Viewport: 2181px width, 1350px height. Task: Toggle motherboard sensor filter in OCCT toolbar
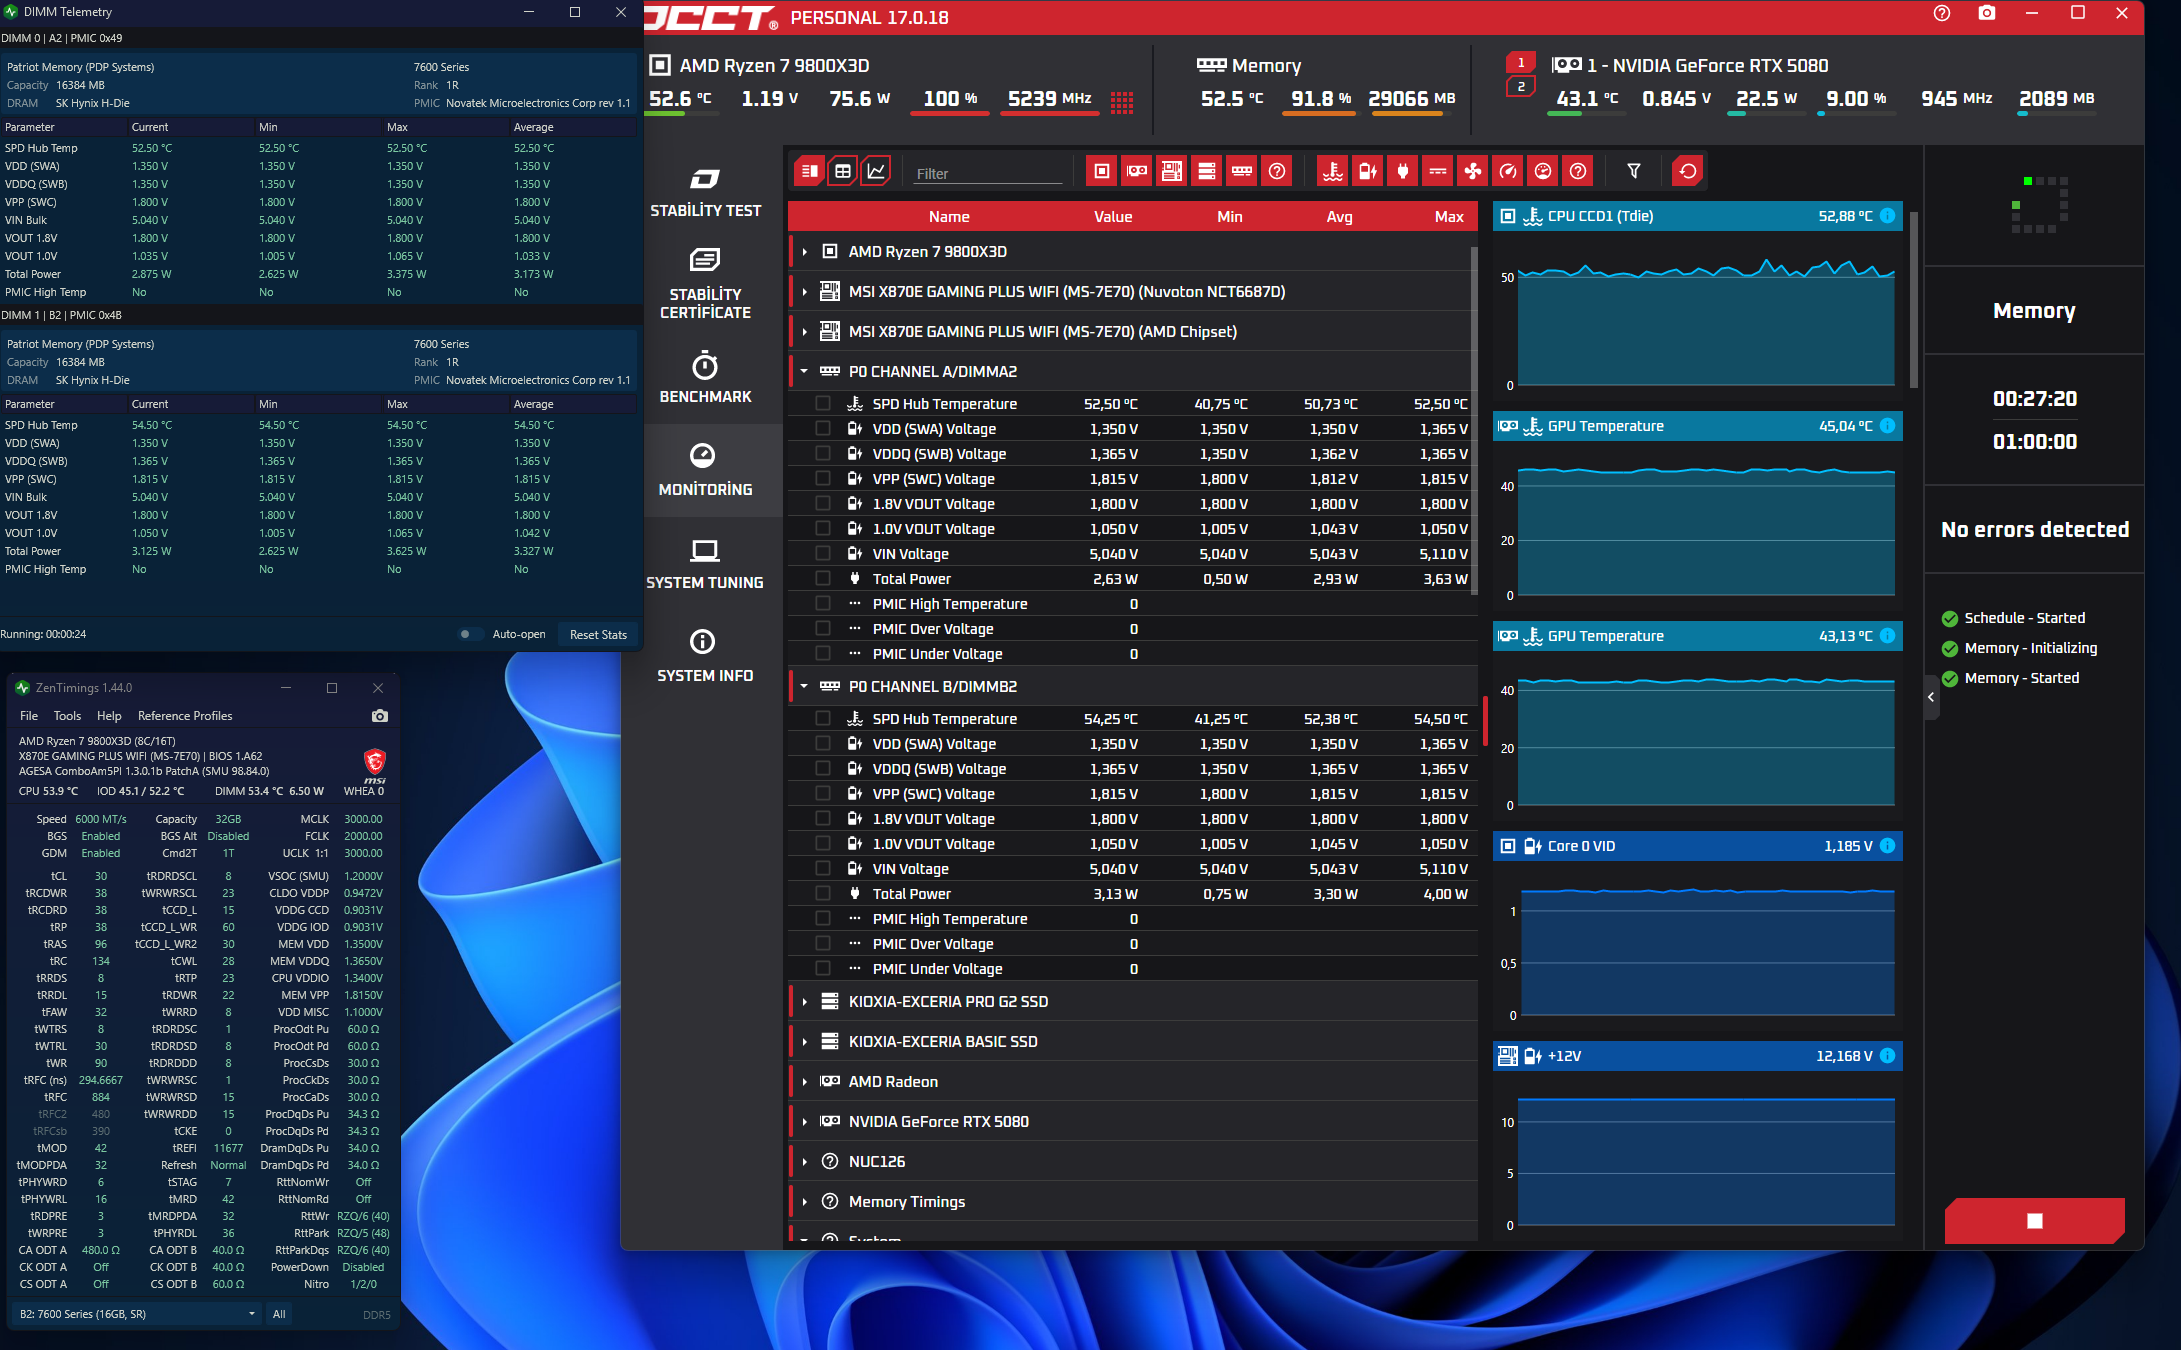tap(1172, 171)
